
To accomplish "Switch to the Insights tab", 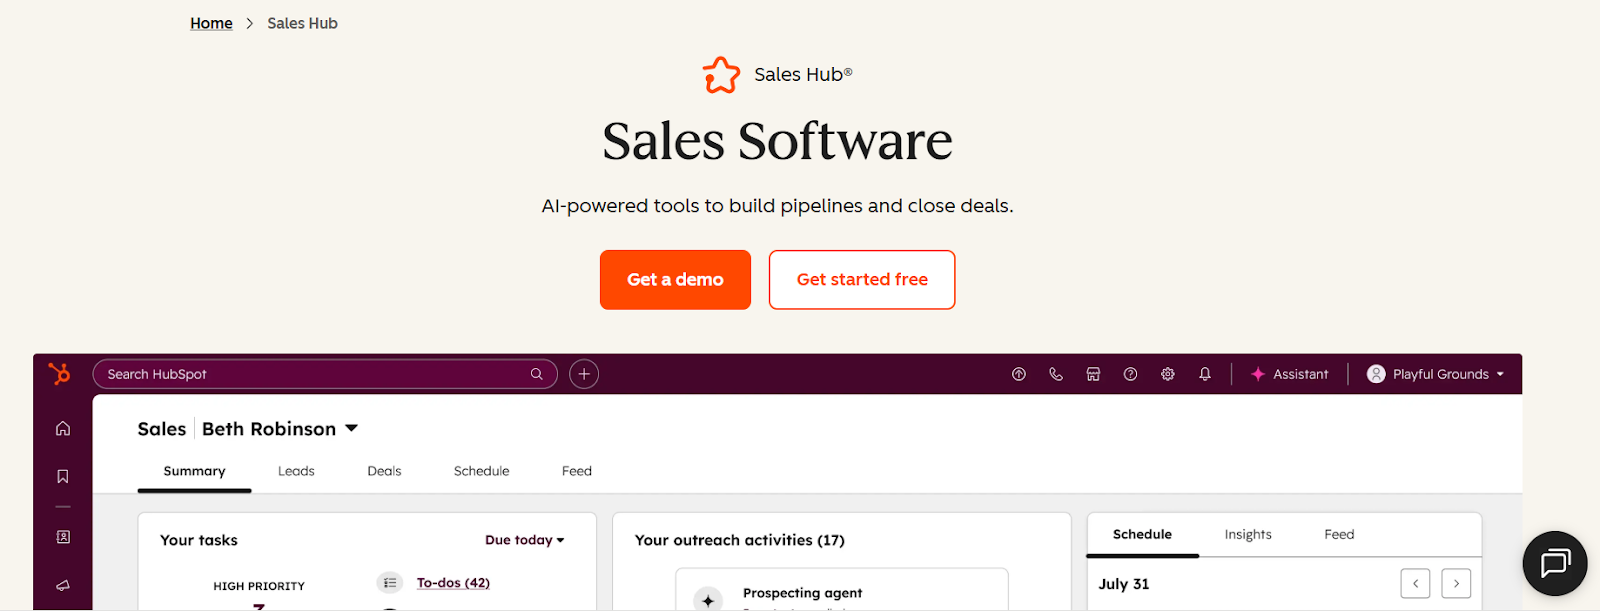I will pyautogui.click(x=1247, y=534).
